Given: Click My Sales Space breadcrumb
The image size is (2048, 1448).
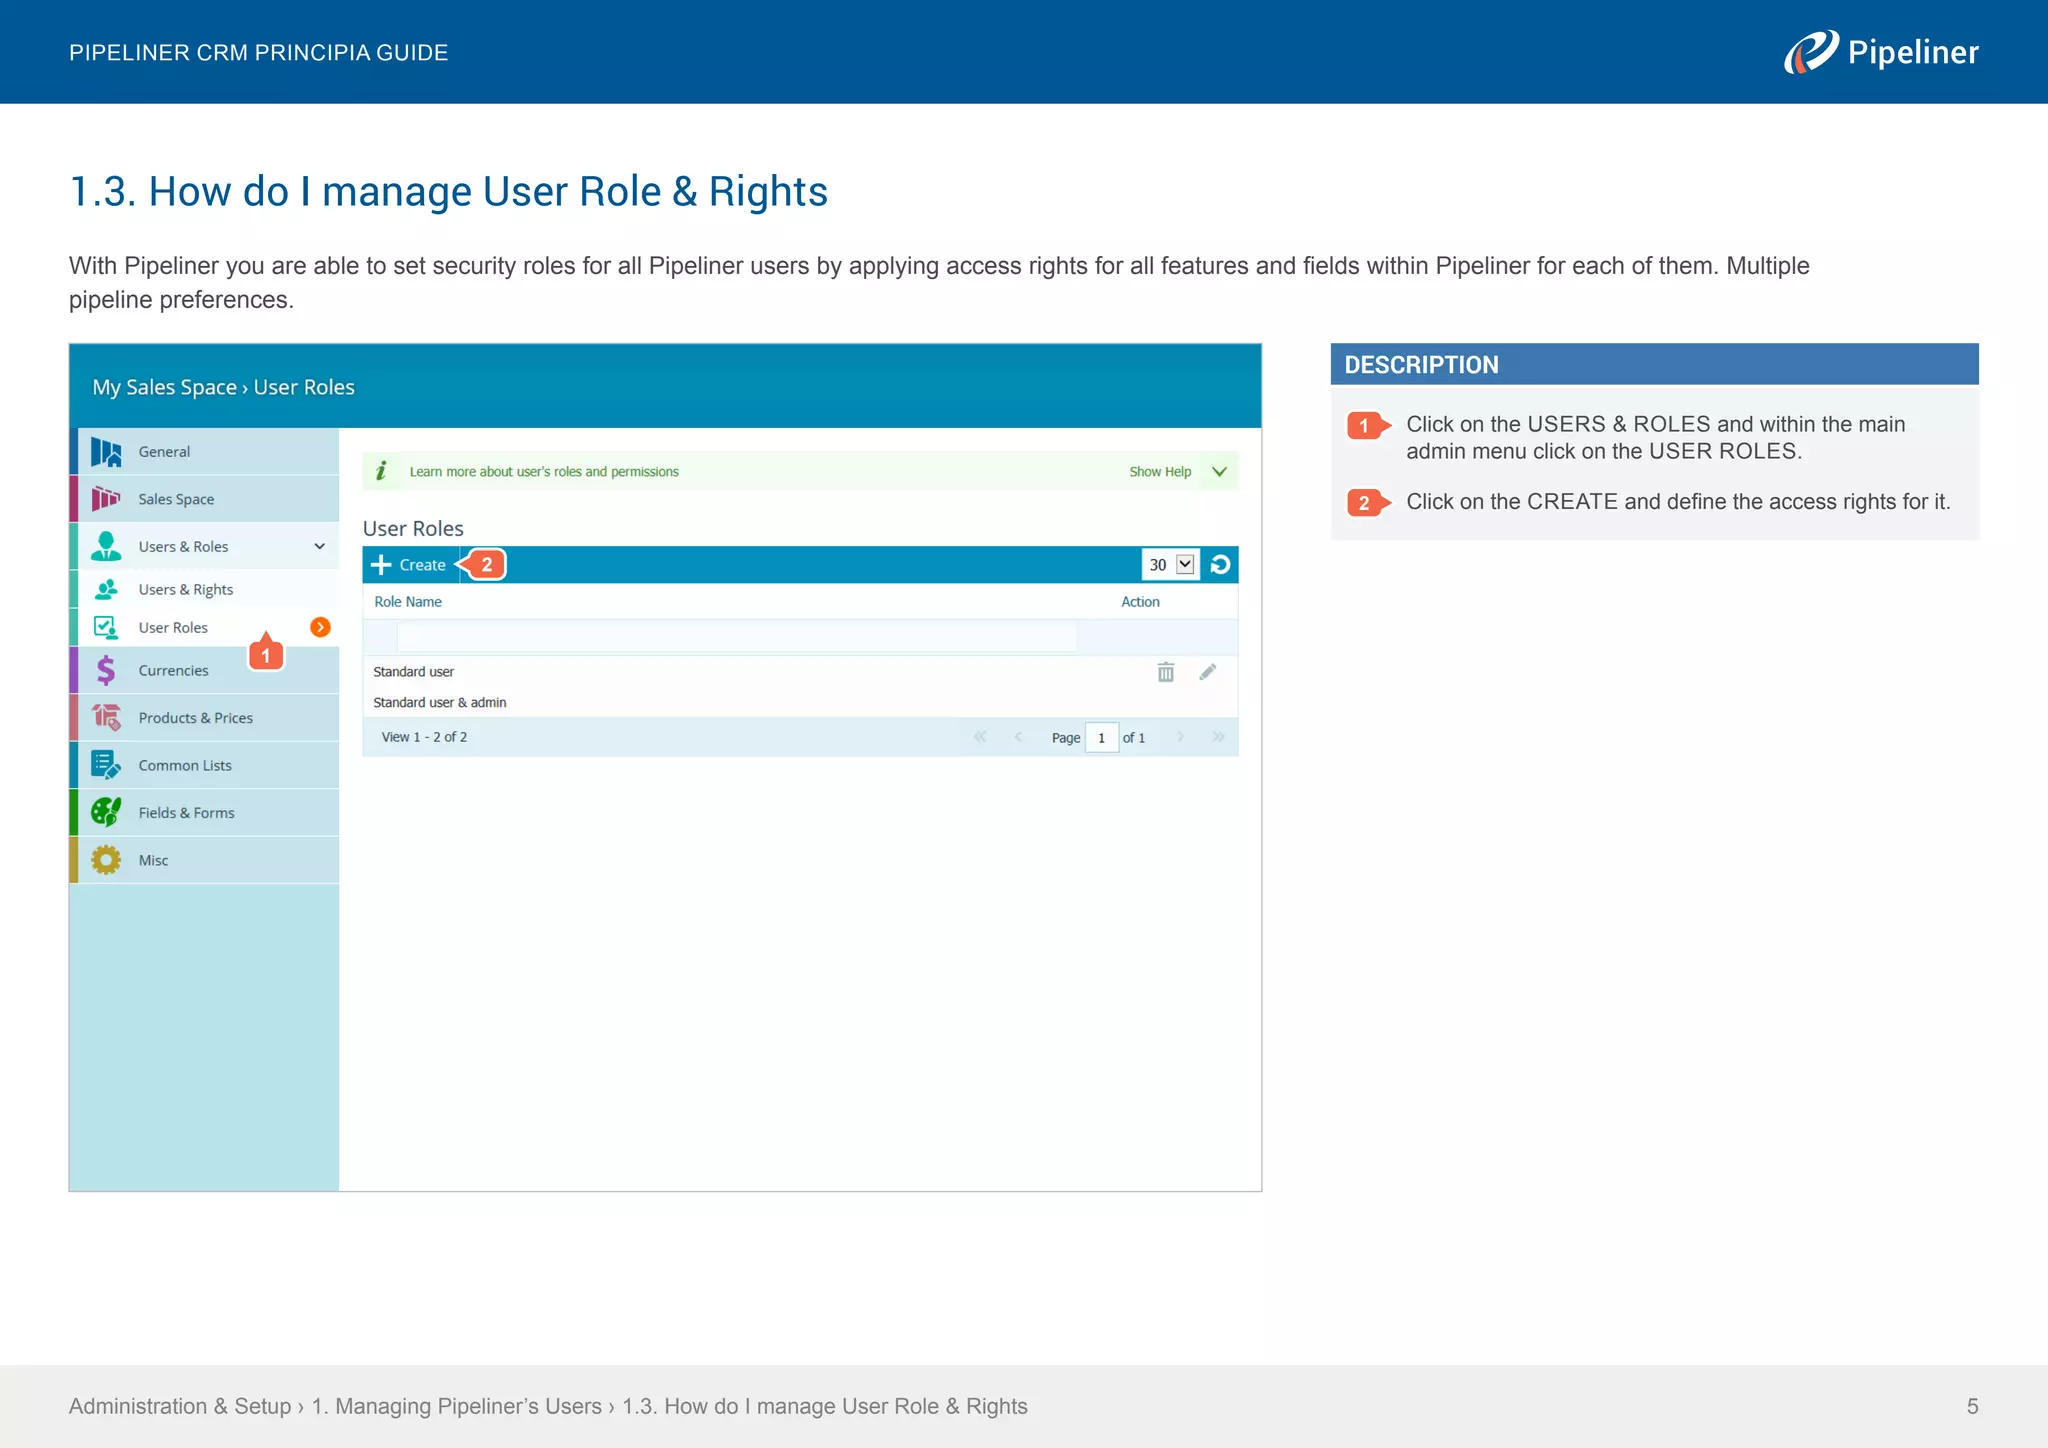Looking at the screenshot, I should click(164, 387).
